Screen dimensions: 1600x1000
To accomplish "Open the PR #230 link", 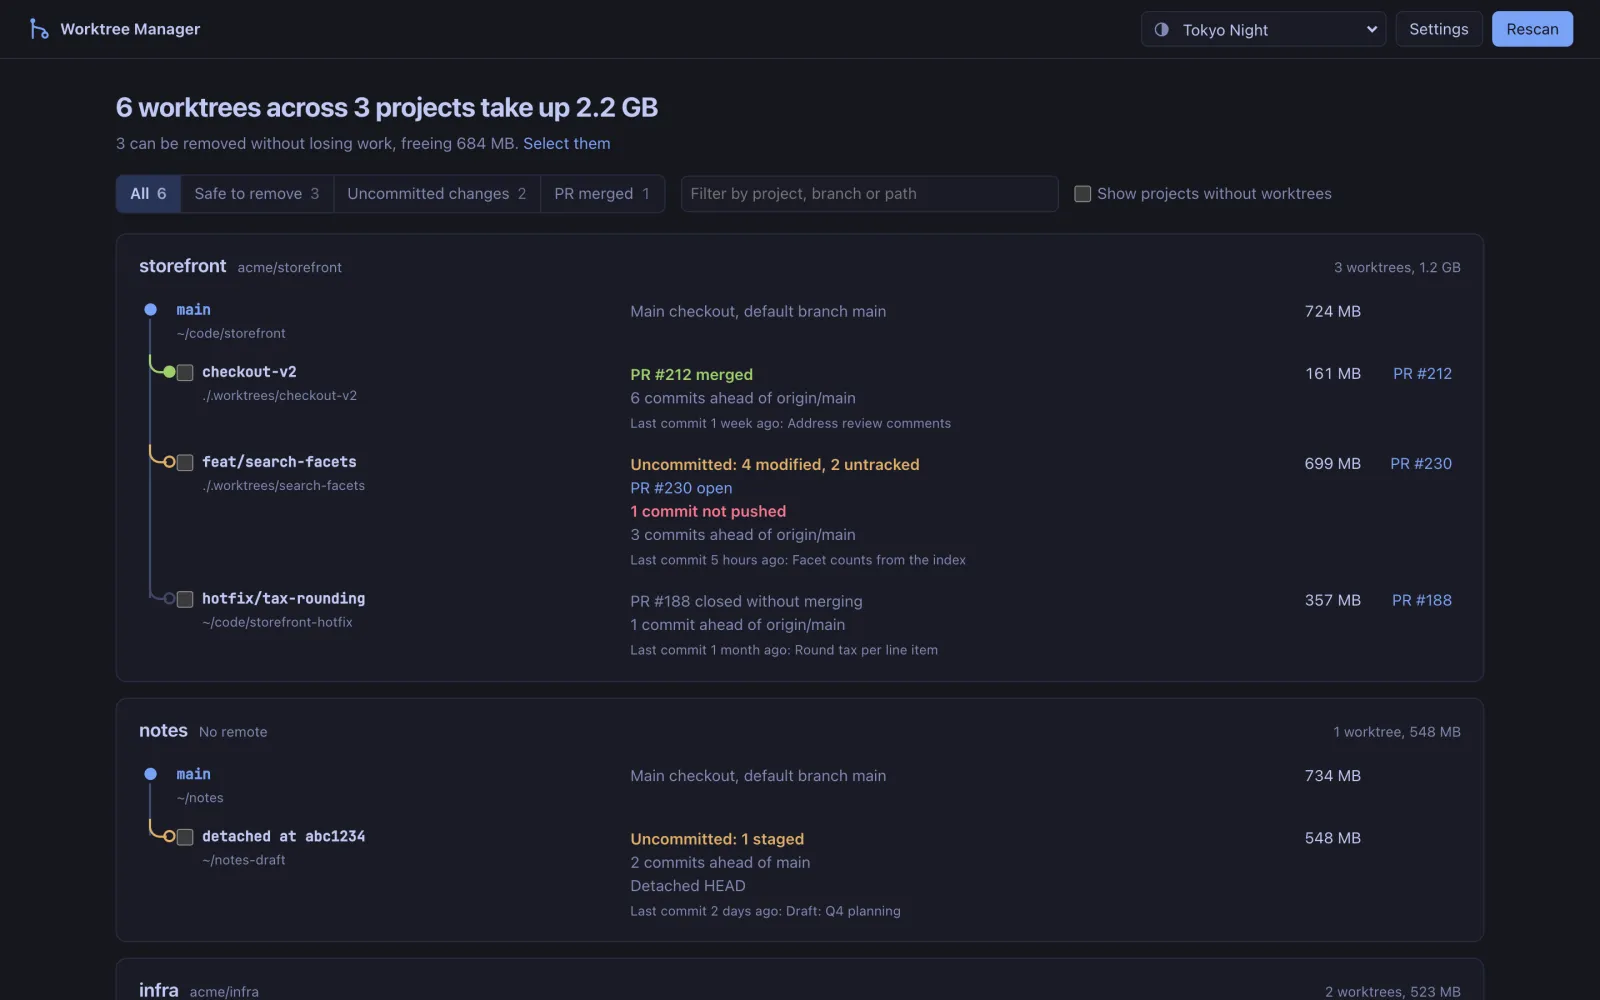I will 1421,463.
